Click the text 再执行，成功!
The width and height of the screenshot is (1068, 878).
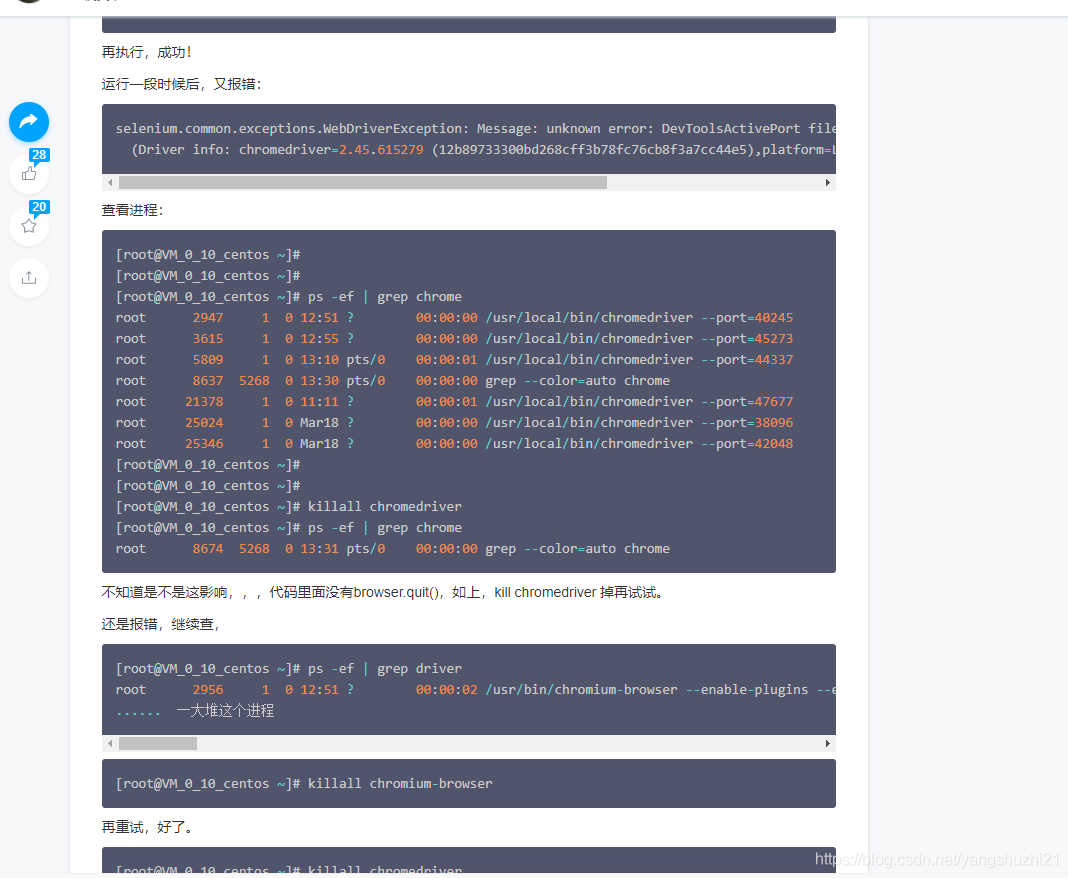tap(146, 52)
